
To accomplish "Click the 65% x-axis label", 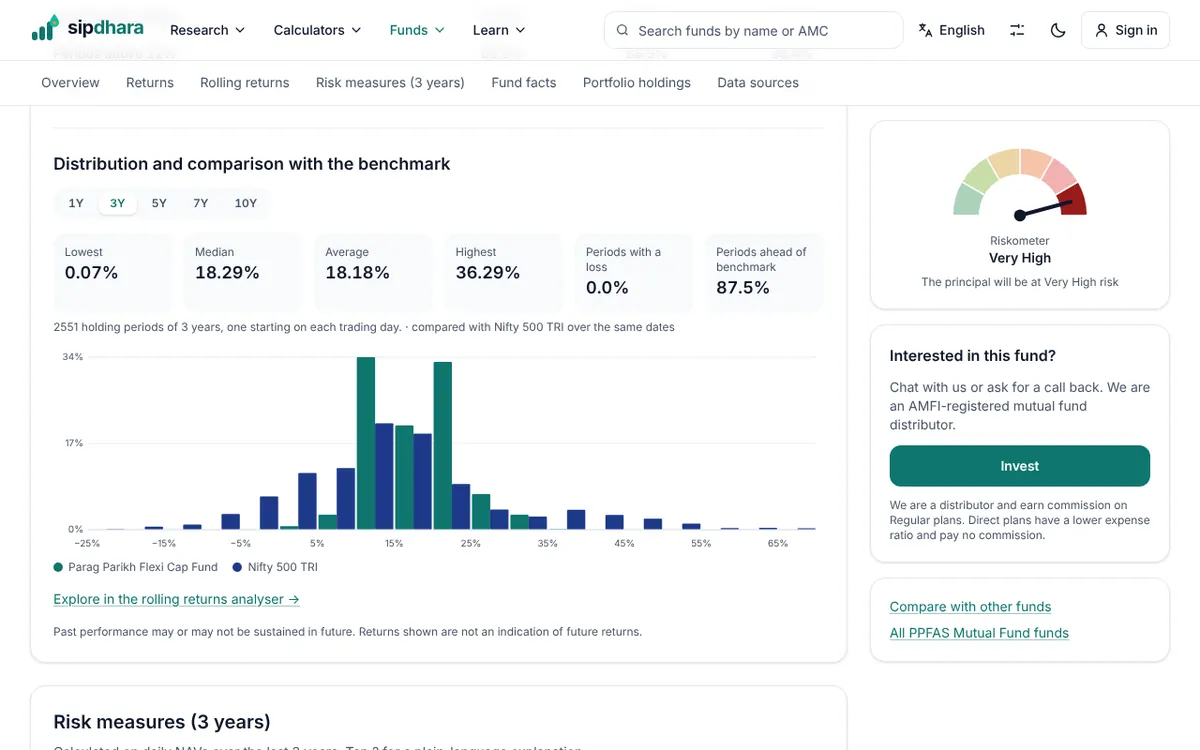I will pyautogui.click(x=778, y=543).
